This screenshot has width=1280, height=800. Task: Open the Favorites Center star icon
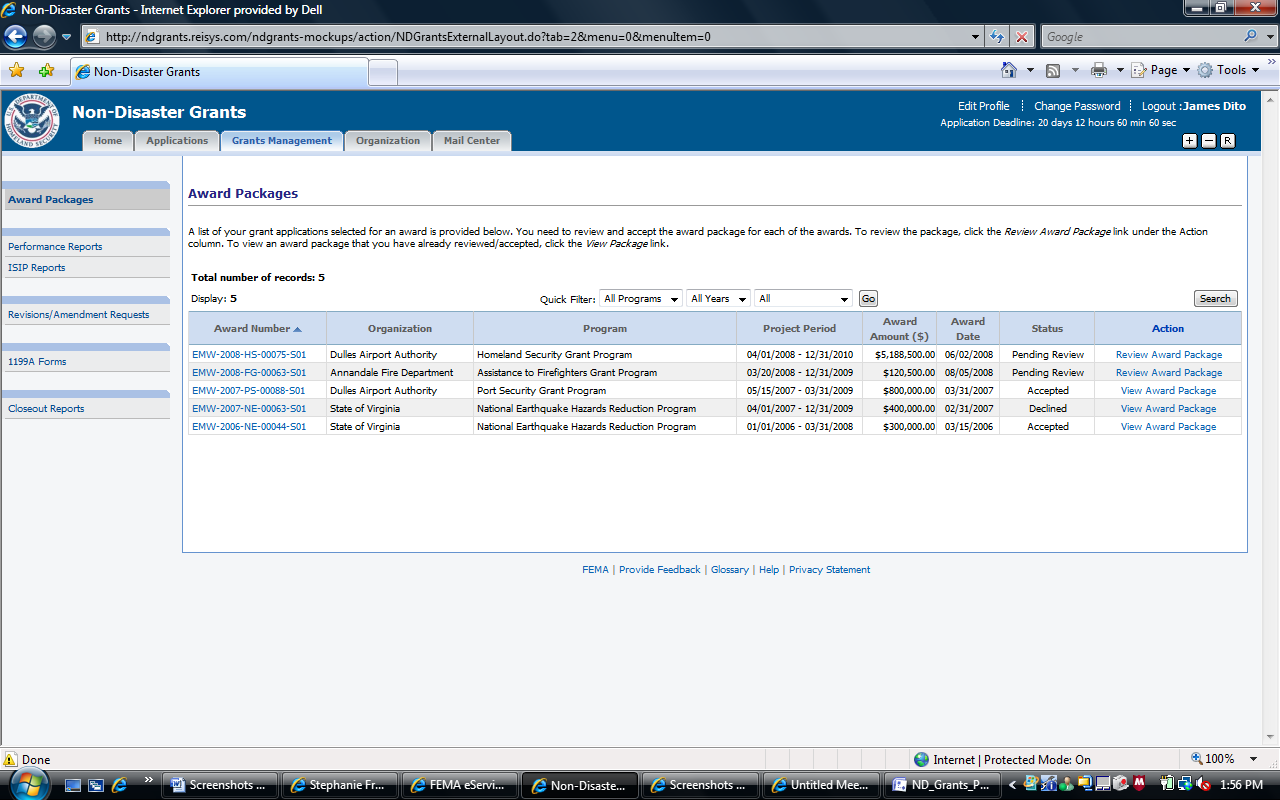click(x=16, y=71)
